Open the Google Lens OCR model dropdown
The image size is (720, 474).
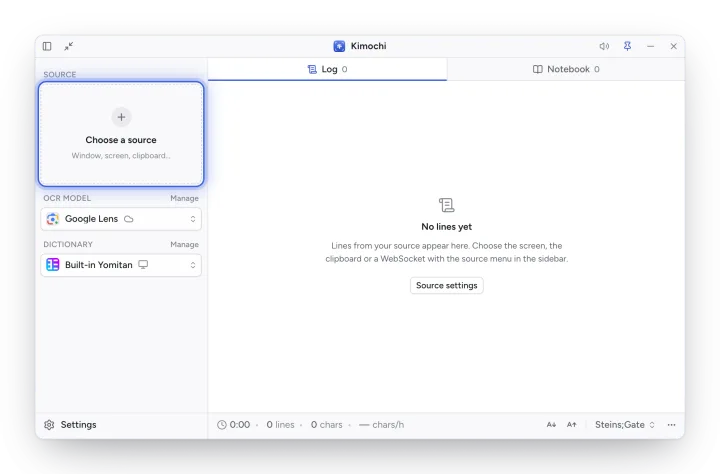[x=121, y=219]
